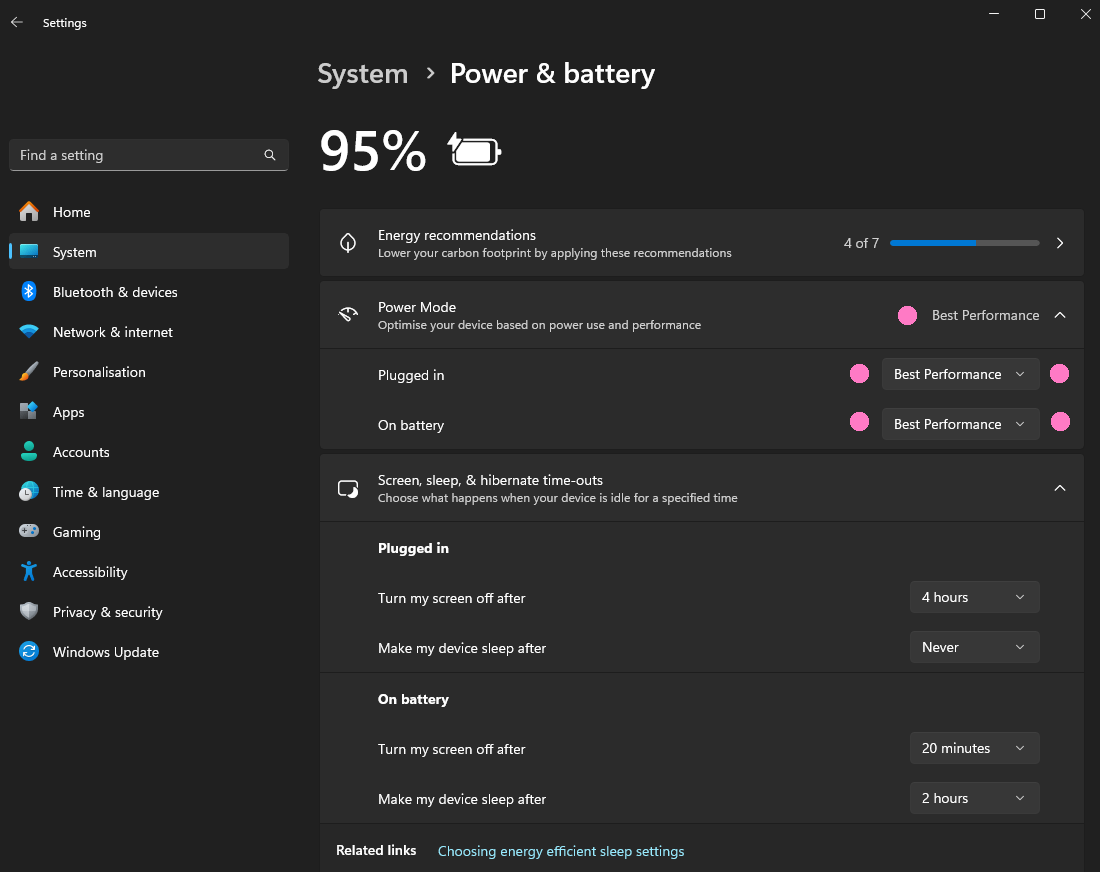Collapse Screen, sleep, & hibernate time-outs section
Screen dimensions: 1100x872
coord(1060,488)
